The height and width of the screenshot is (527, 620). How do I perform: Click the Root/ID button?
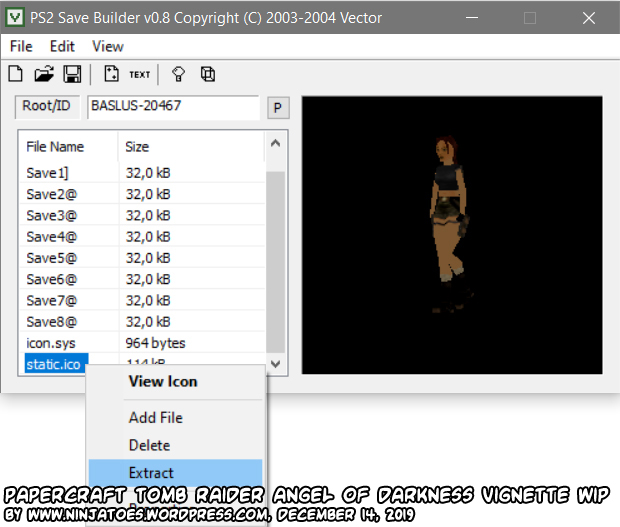(x=47, y=107)
